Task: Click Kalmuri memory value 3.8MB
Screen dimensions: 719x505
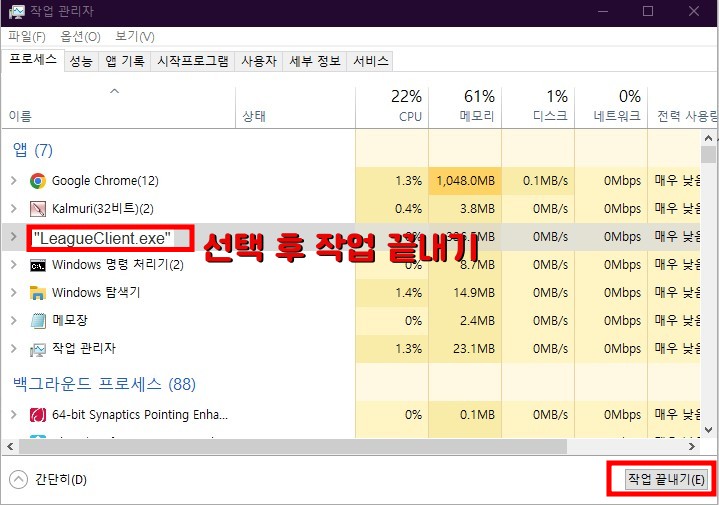Action: pos(477,209)
